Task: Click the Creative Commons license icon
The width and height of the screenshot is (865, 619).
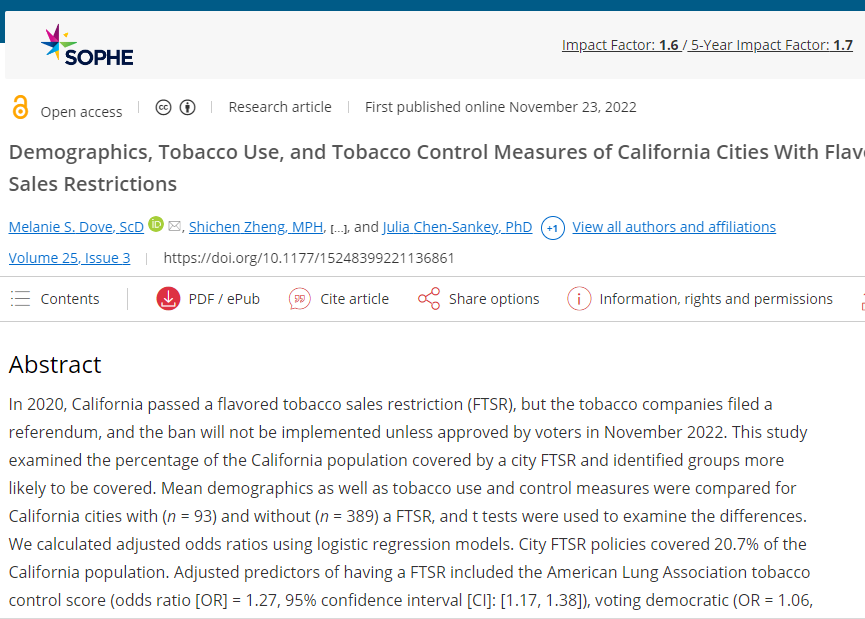Action: click(x=164, y=107)
